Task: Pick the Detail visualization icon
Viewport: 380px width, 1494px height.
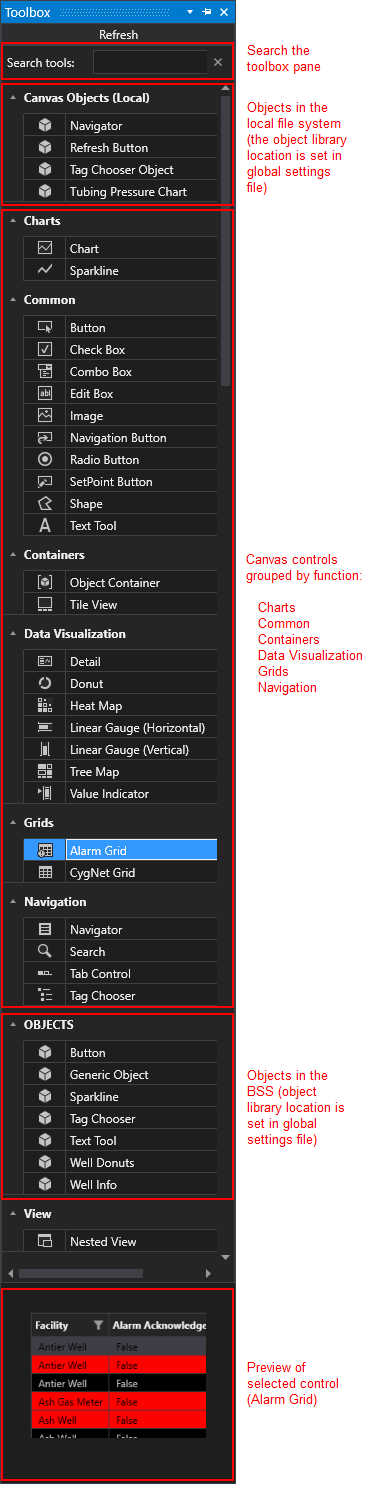Action: (x=45, y=662)
